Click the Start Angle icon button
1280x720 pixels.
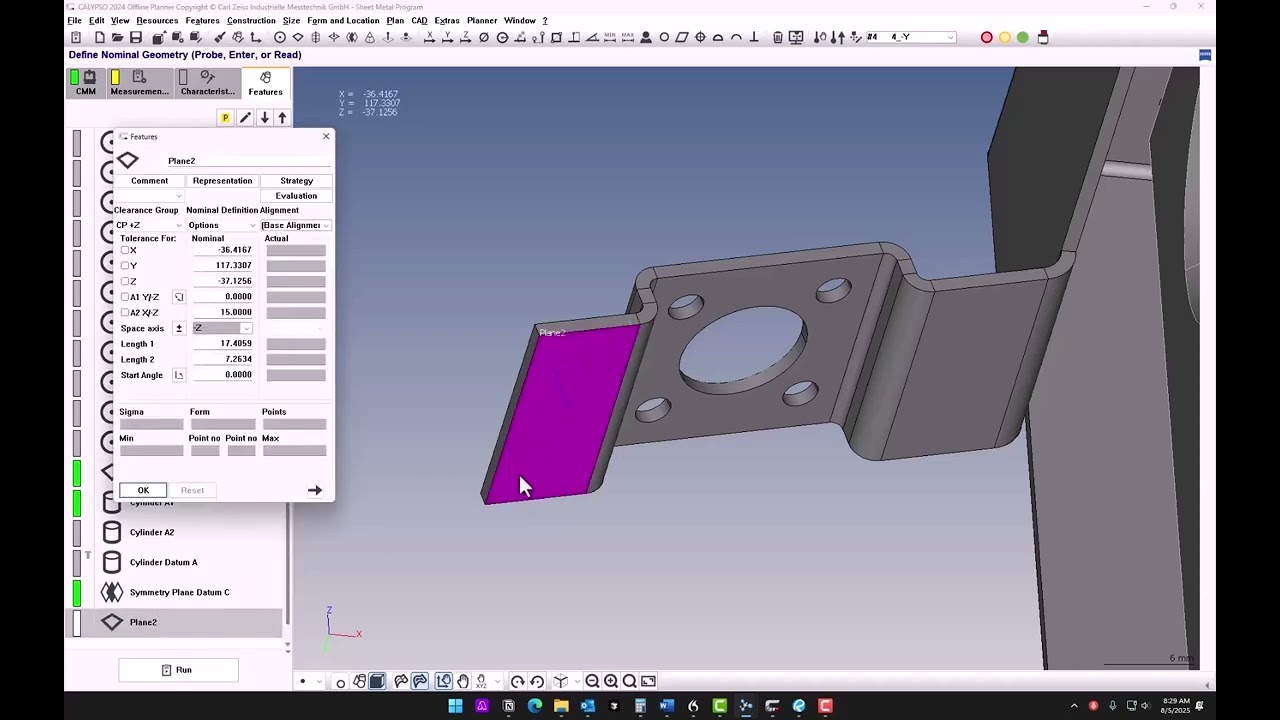tap(179, 375)
